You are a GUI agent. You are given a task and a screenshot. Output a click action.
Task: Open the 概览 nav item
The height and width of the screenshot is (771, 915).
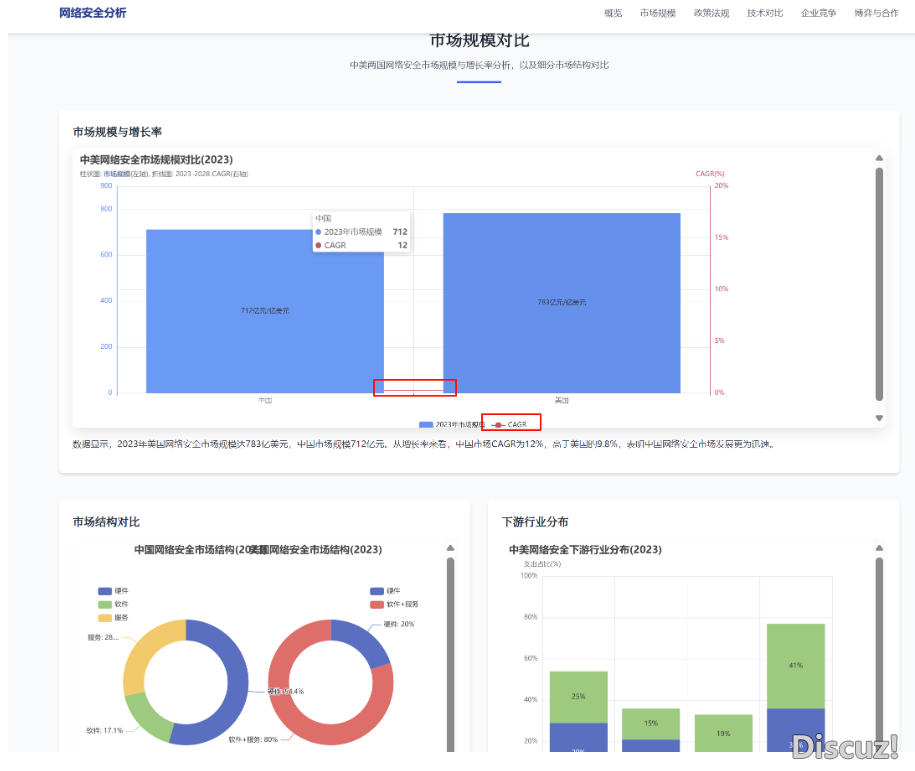(x=613, y=13)
